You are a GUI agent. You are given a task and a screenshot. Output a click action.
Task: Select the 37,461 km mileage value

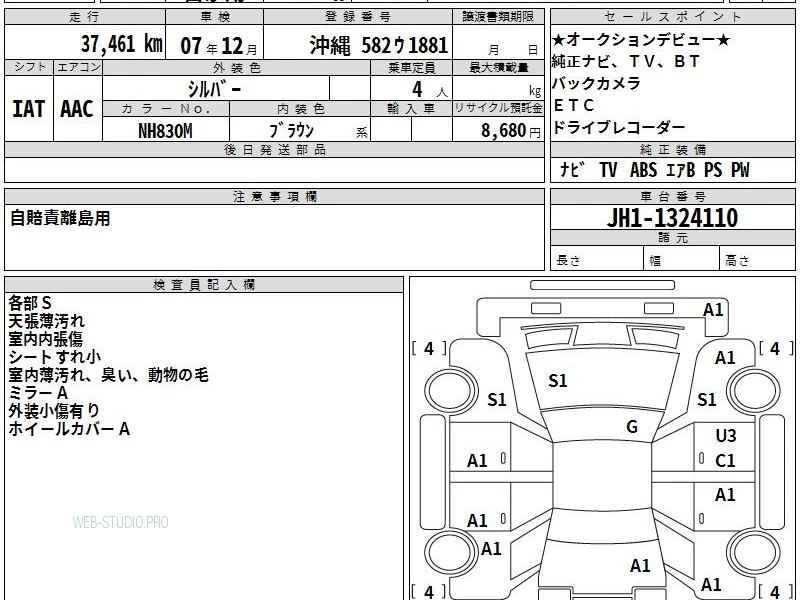click(121, 44)
